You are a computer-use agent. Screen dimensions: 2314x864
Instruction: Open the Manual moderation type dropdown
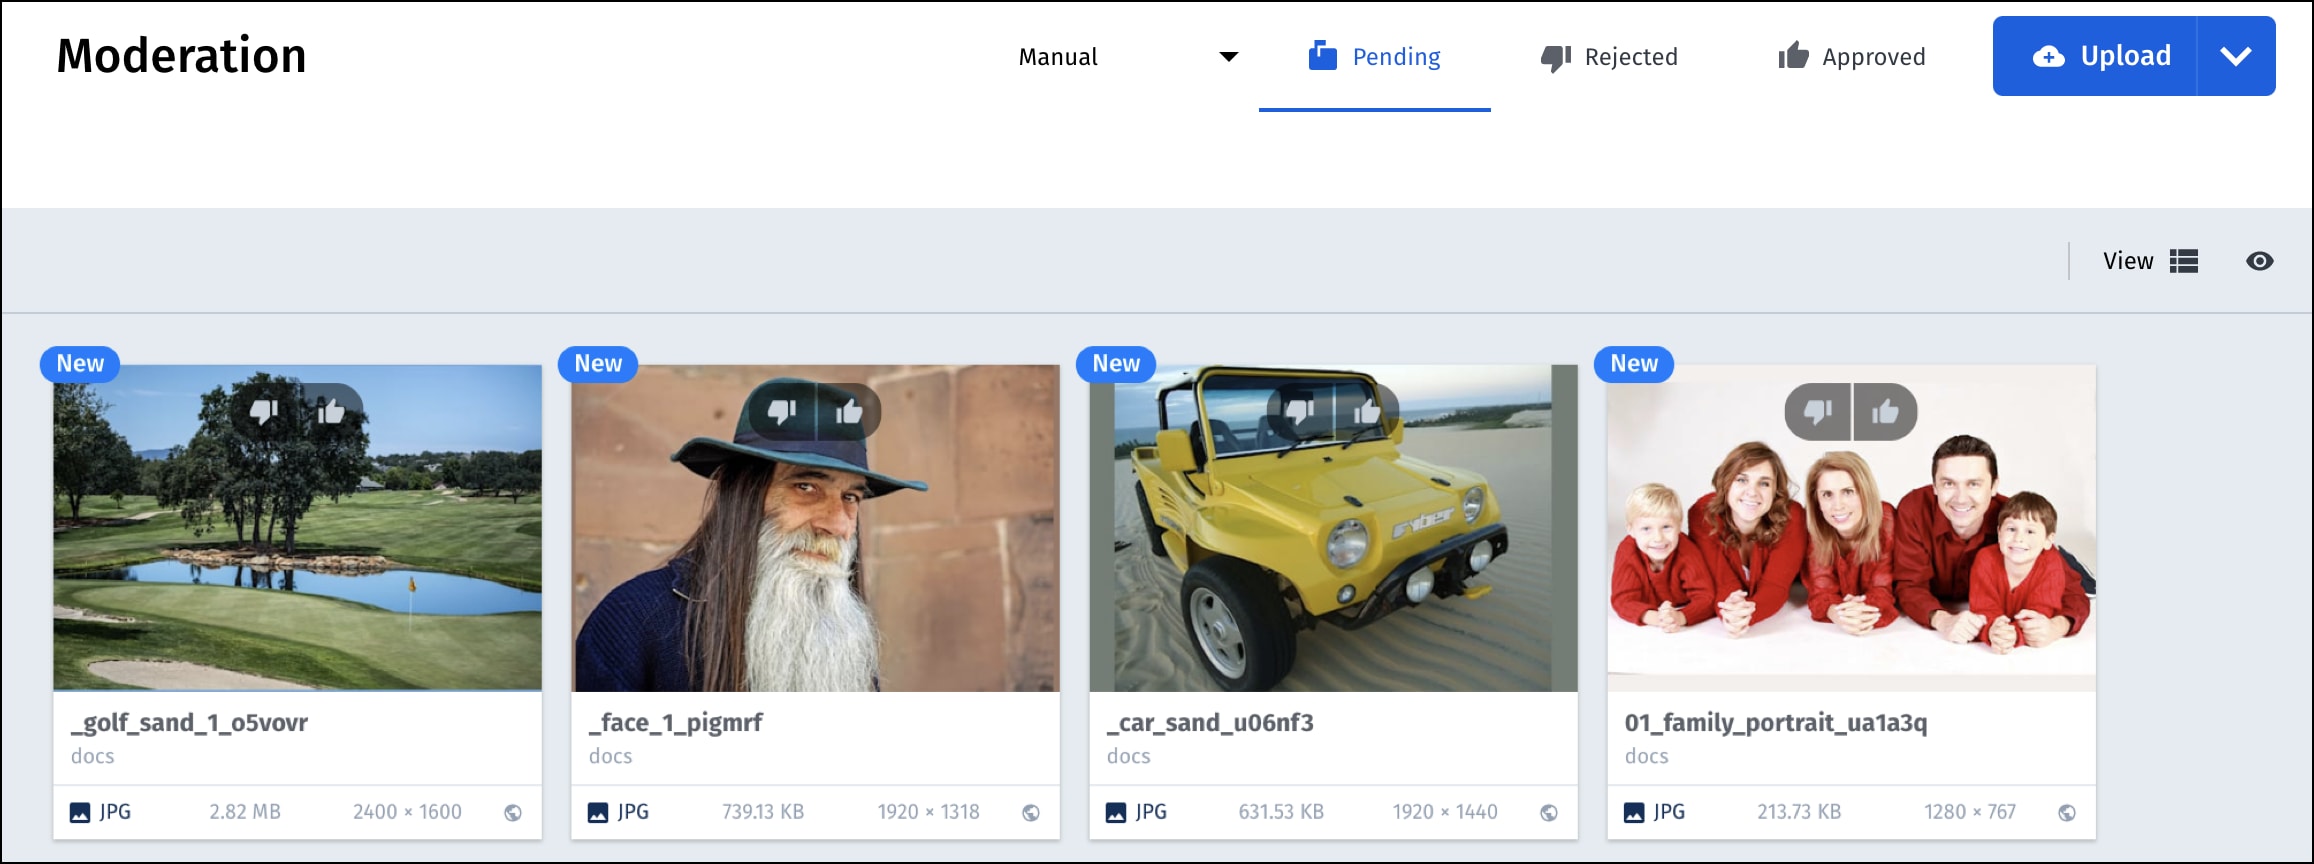[1127, 57]
